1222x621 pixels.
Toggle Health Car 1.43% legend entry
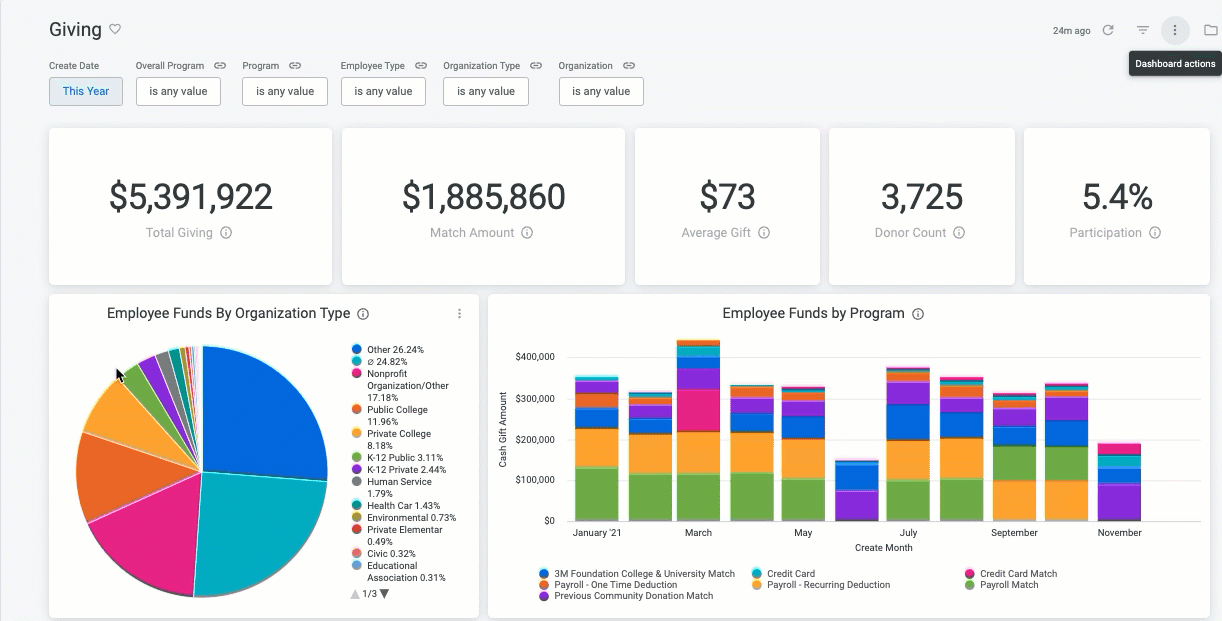(395, 506)
